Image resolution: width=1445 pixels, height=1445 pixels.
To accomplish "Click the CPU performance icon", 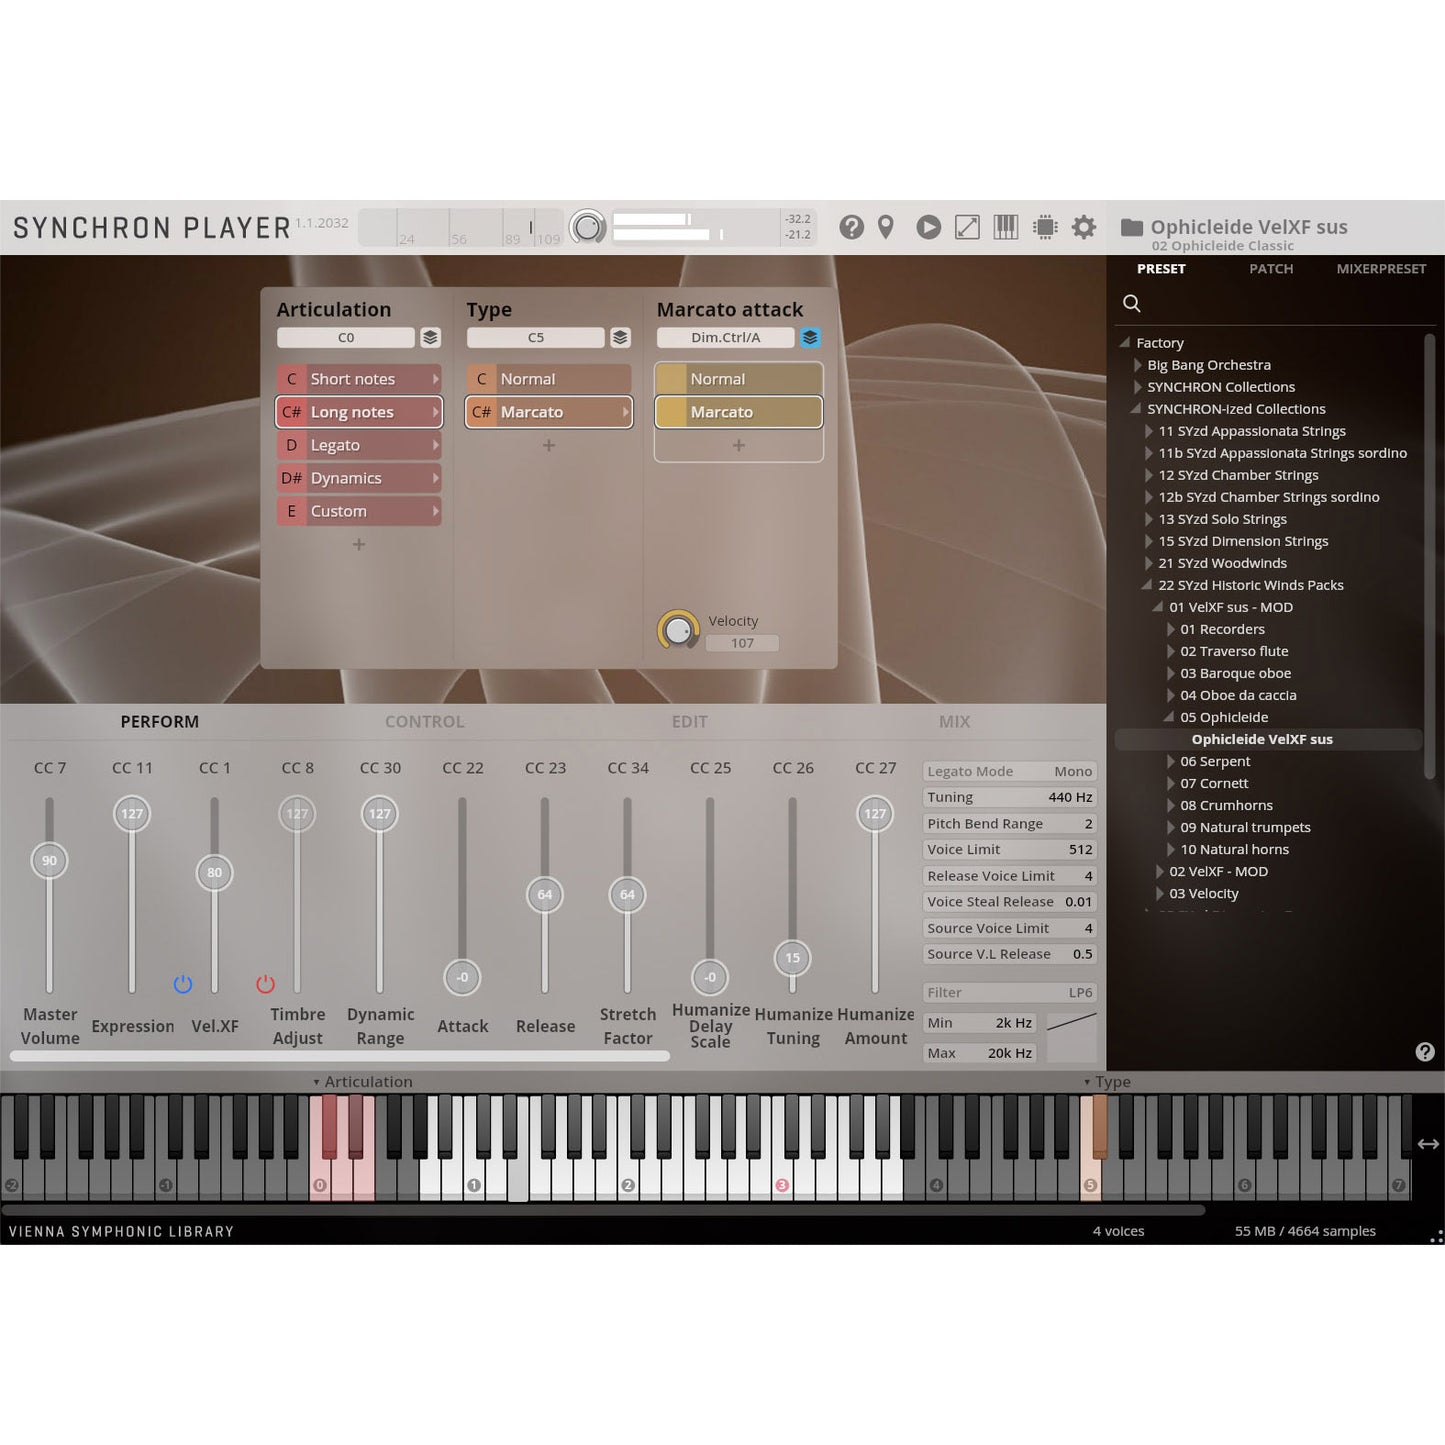I will pos(1045,227).
